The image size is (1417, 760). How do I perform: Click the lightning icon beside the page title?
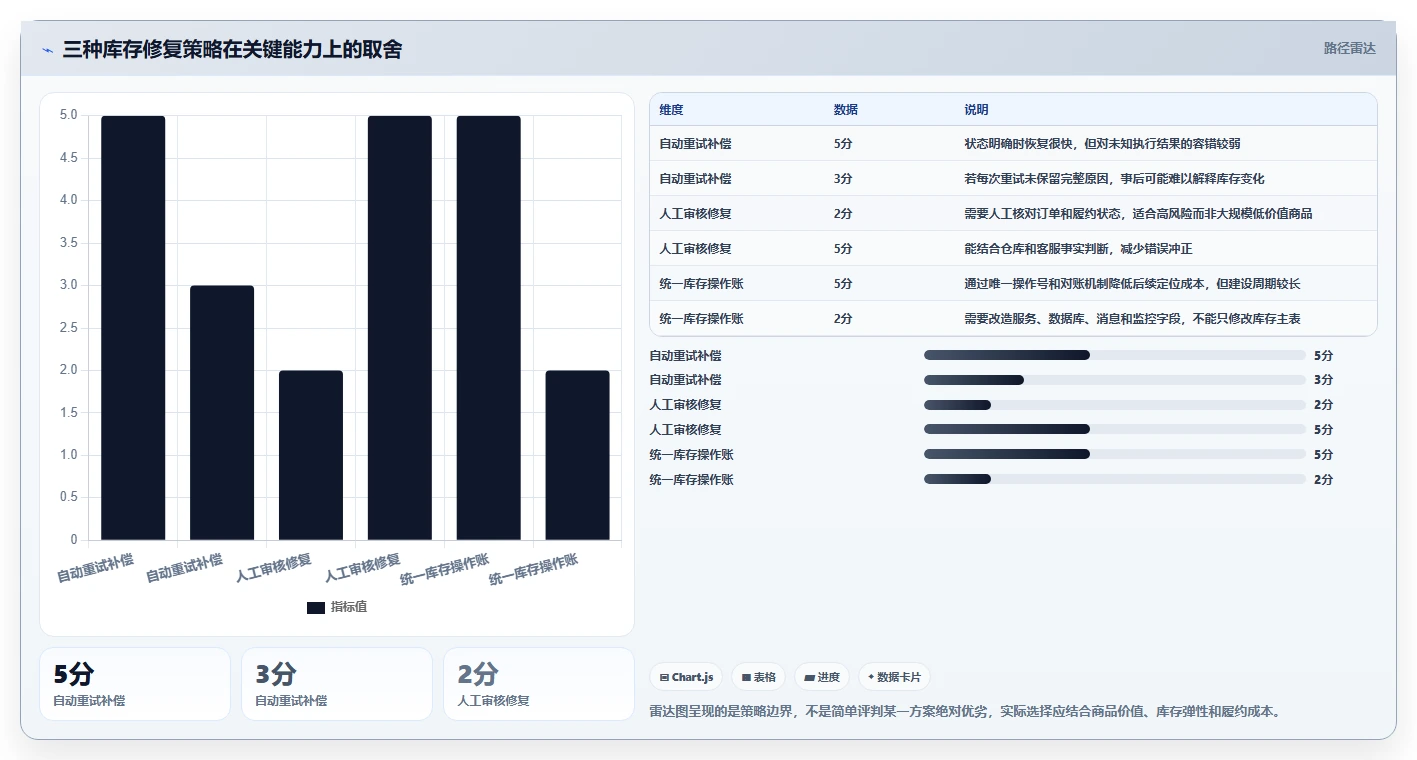click(x=48, y=50)
